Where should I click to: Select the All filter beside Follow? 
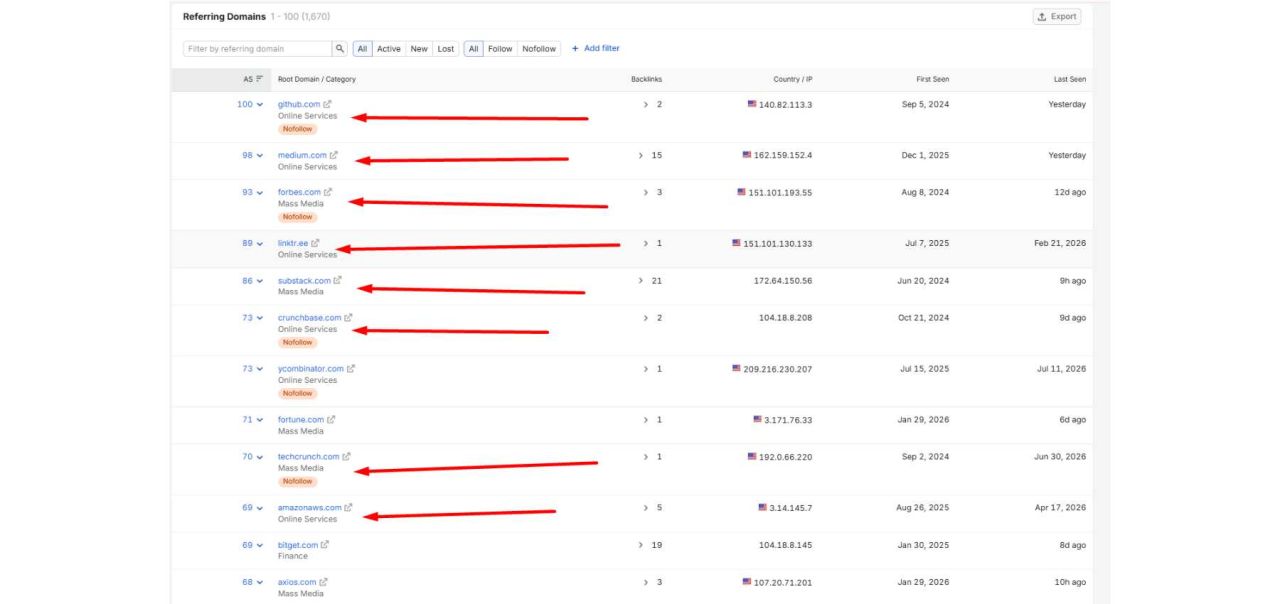(x=474, y=48)
